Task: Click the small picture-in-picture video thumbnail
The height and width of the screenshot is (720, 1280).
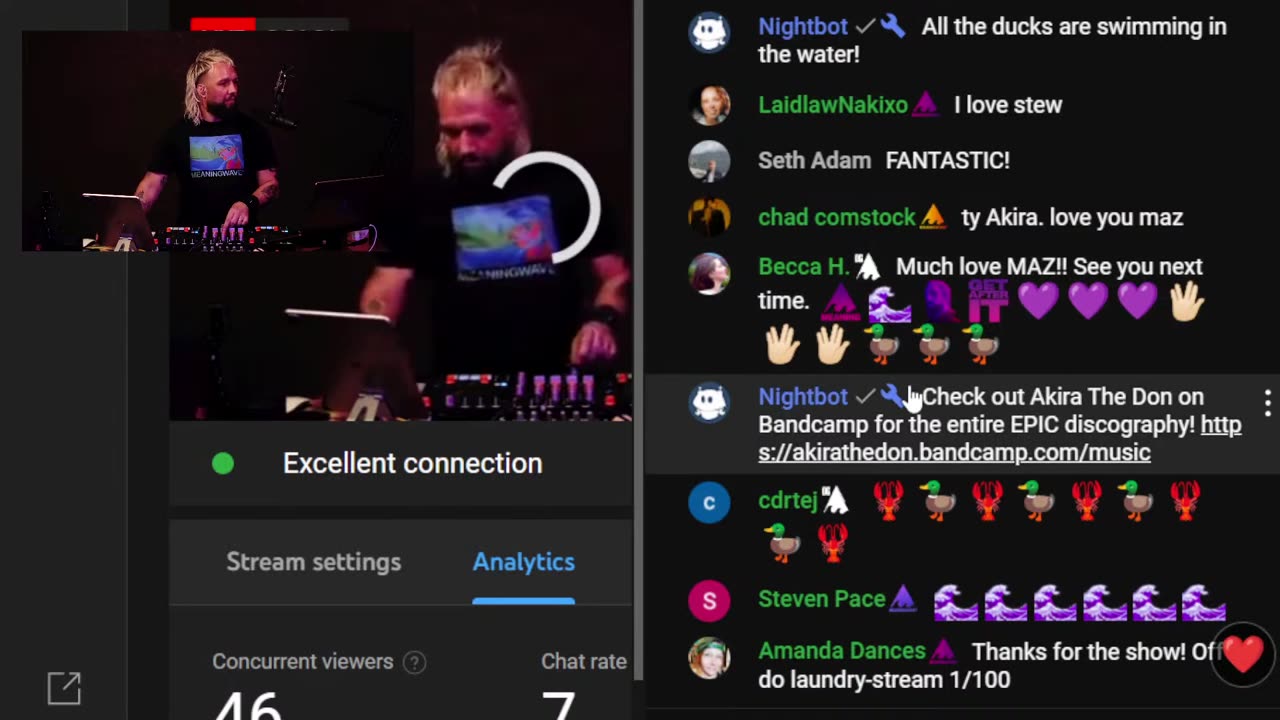Action: pos(217,141)
